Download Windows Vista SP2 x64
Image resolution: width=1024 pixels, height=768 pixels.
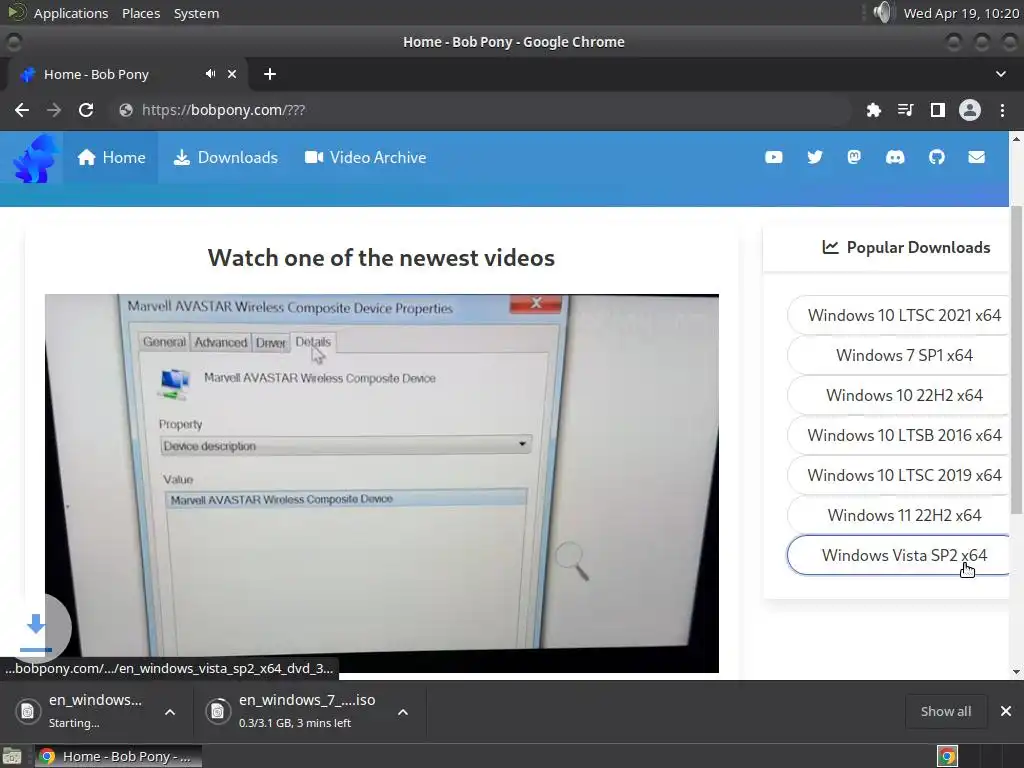899,555
